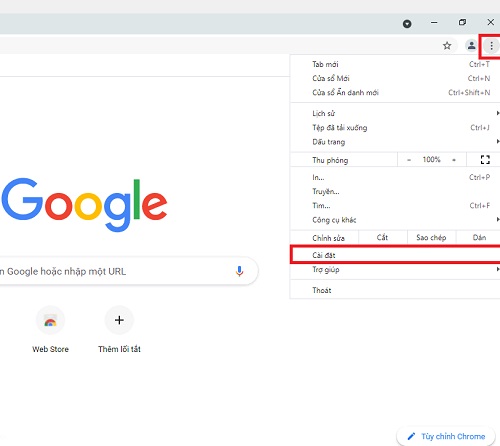Expand 'Công cụ khác' submenu

pos(395,220)
